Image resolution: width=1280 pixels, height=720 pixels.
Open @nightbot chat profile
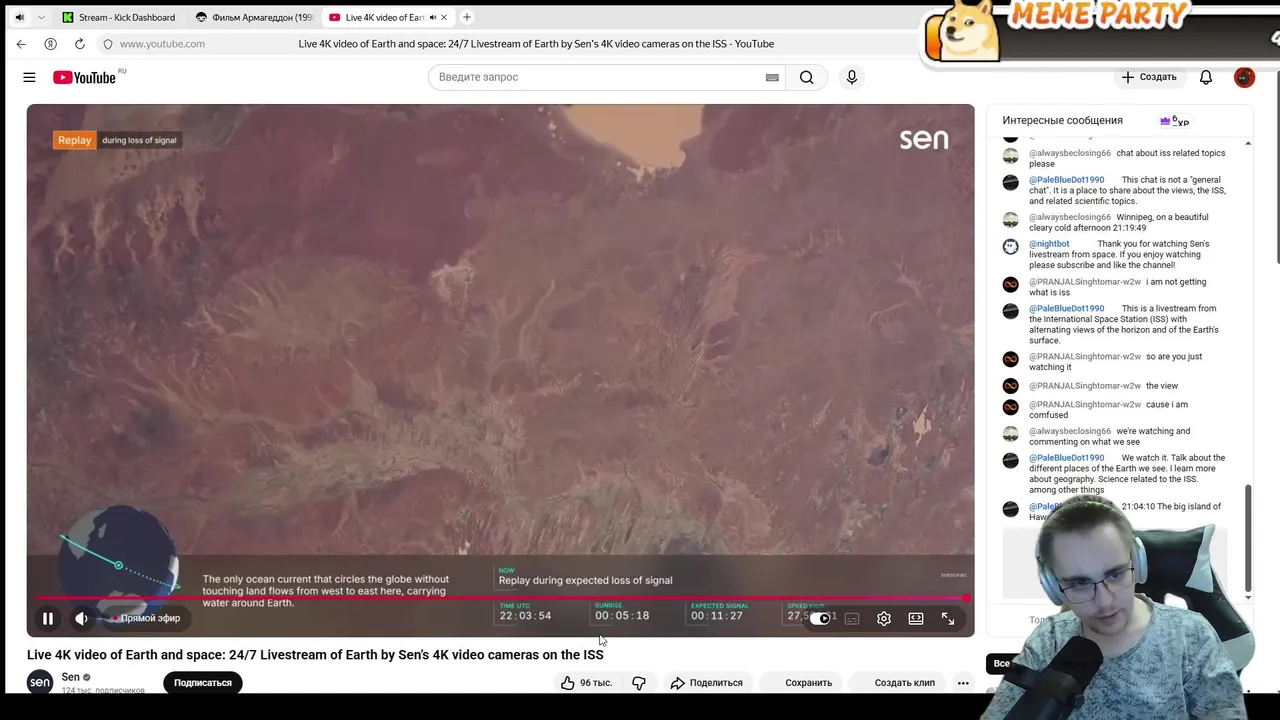click(x=1049, y=244)
